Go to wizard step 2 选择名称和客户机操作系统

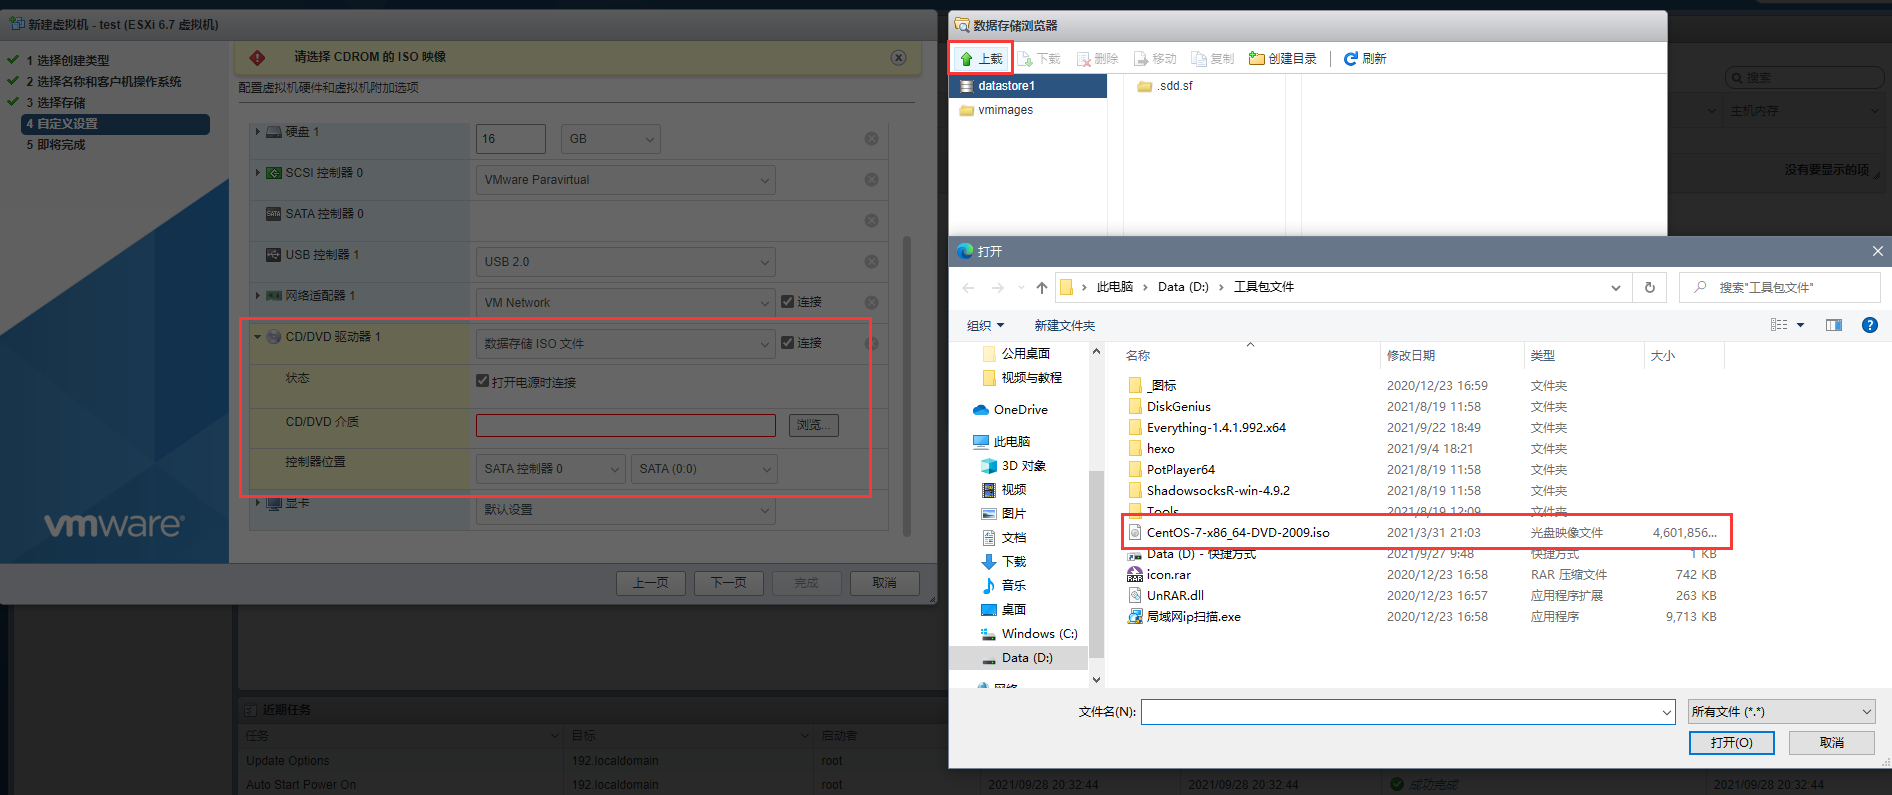104,82
